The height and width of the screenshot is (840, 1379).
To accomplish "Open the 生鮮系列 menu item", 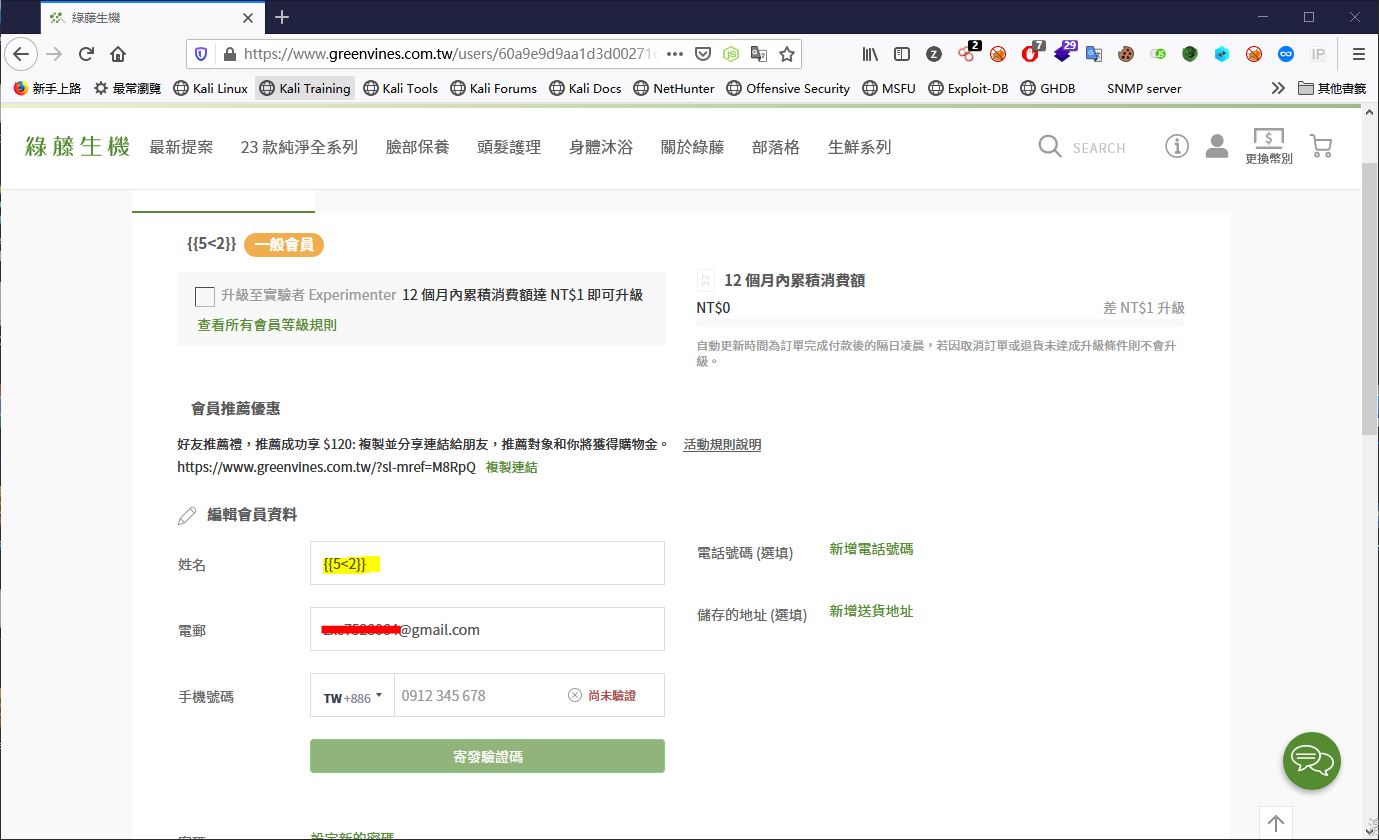I will [x=859, y=147].
